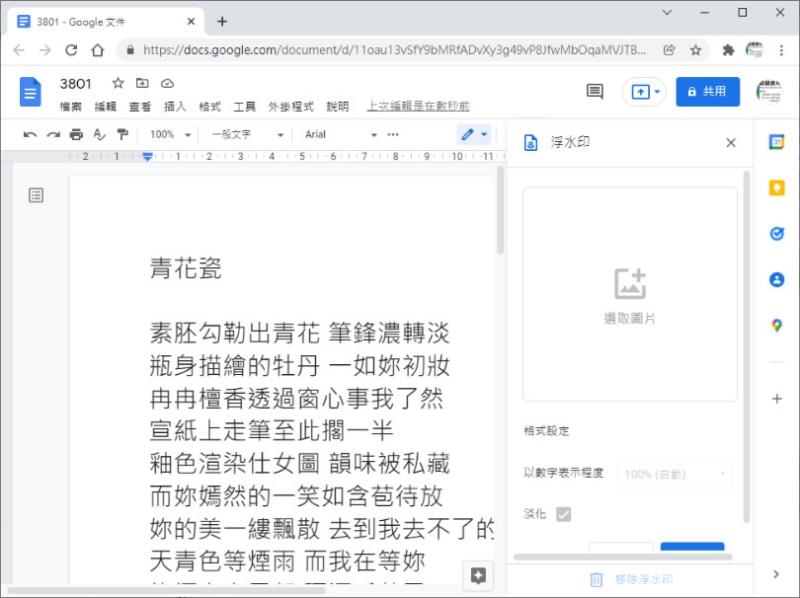This screenshot has height=598, width=800.
Task: Get add-ons with the plus icon
Action: 777,398
